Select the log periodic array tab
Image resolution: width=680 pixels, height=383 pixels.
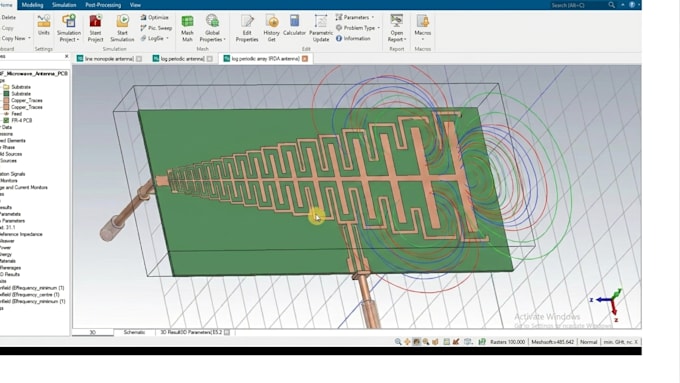point(265,59)
